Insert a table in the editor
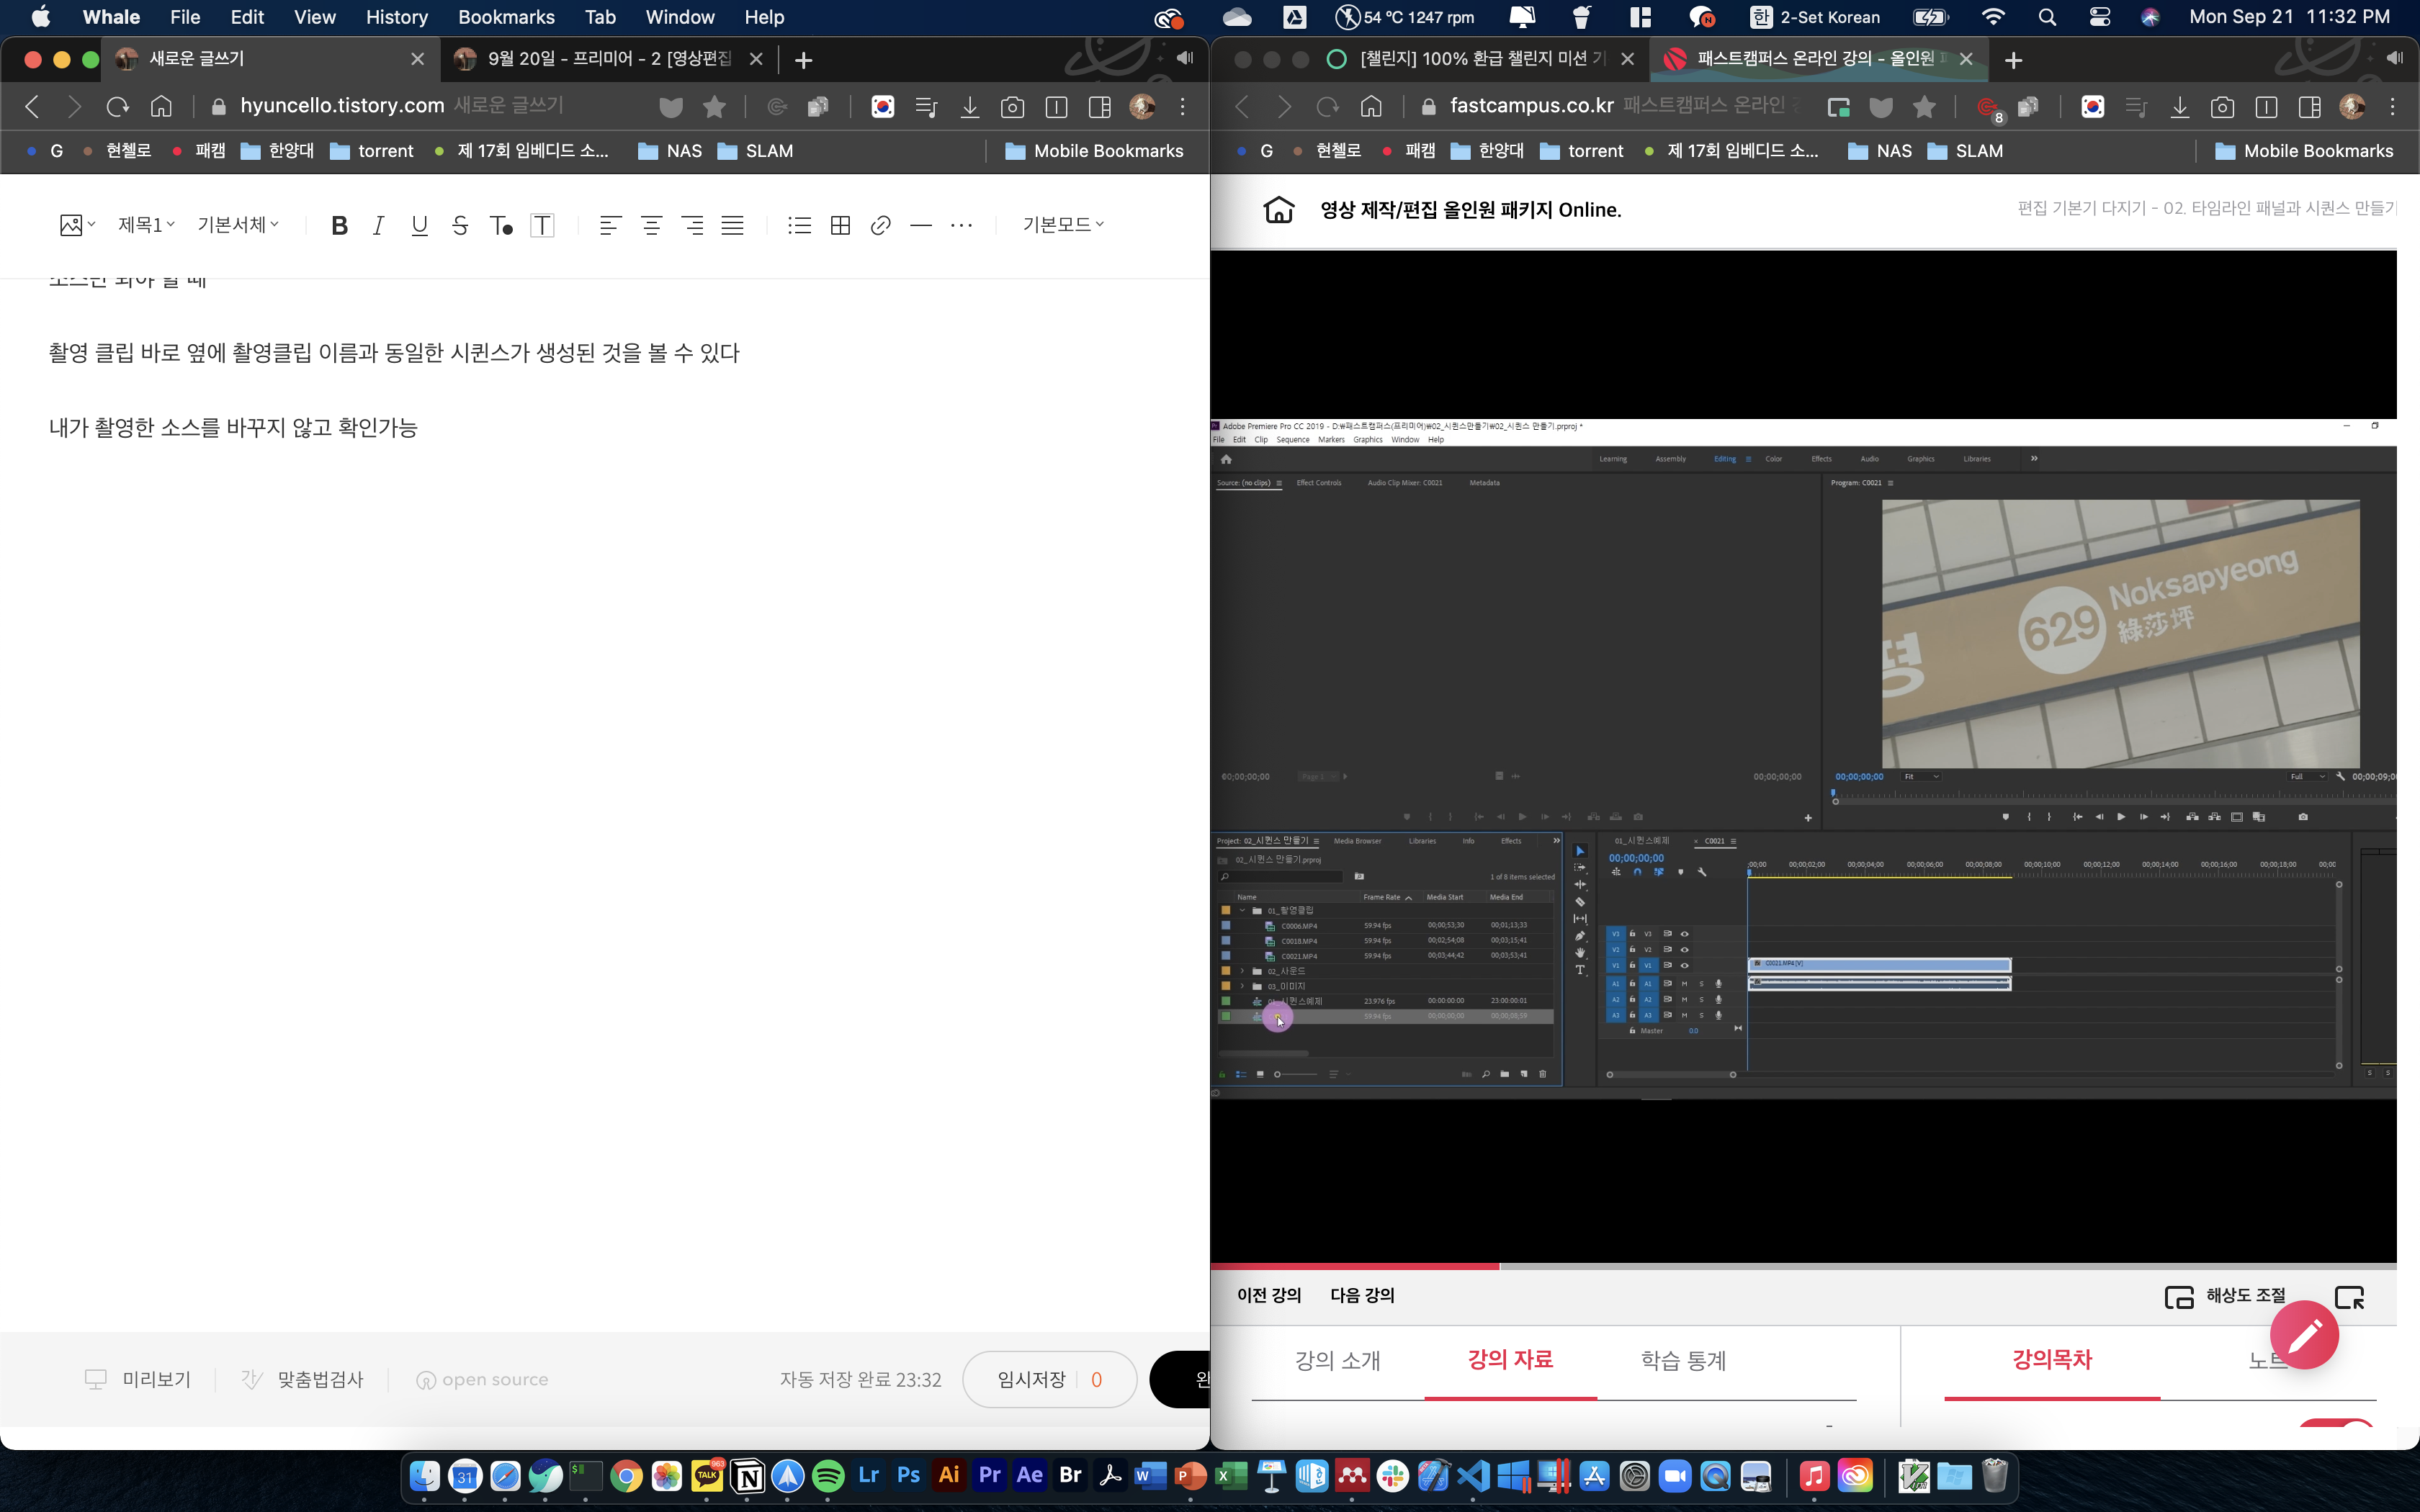Image resolution: width=2420 pixels, height=1512 pixels. point(840,225)
